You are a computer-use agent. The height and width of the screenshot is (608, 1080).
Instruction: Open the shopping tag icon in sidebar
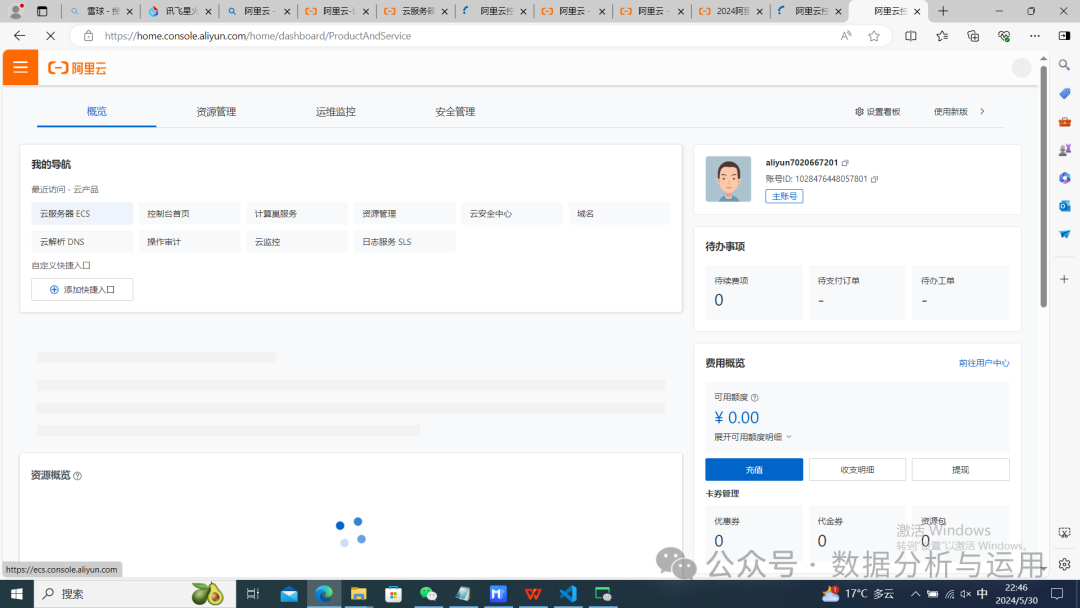1064,93
